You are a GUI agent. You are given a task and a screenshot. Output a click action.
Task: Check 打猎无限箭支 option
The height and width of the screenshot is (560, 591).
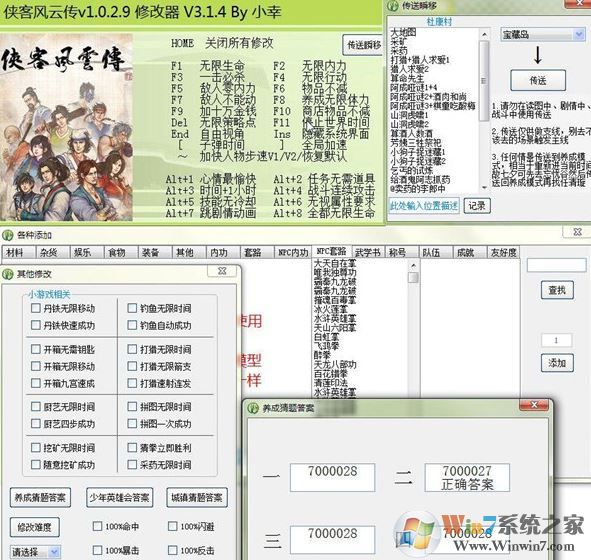coord(132,366)
